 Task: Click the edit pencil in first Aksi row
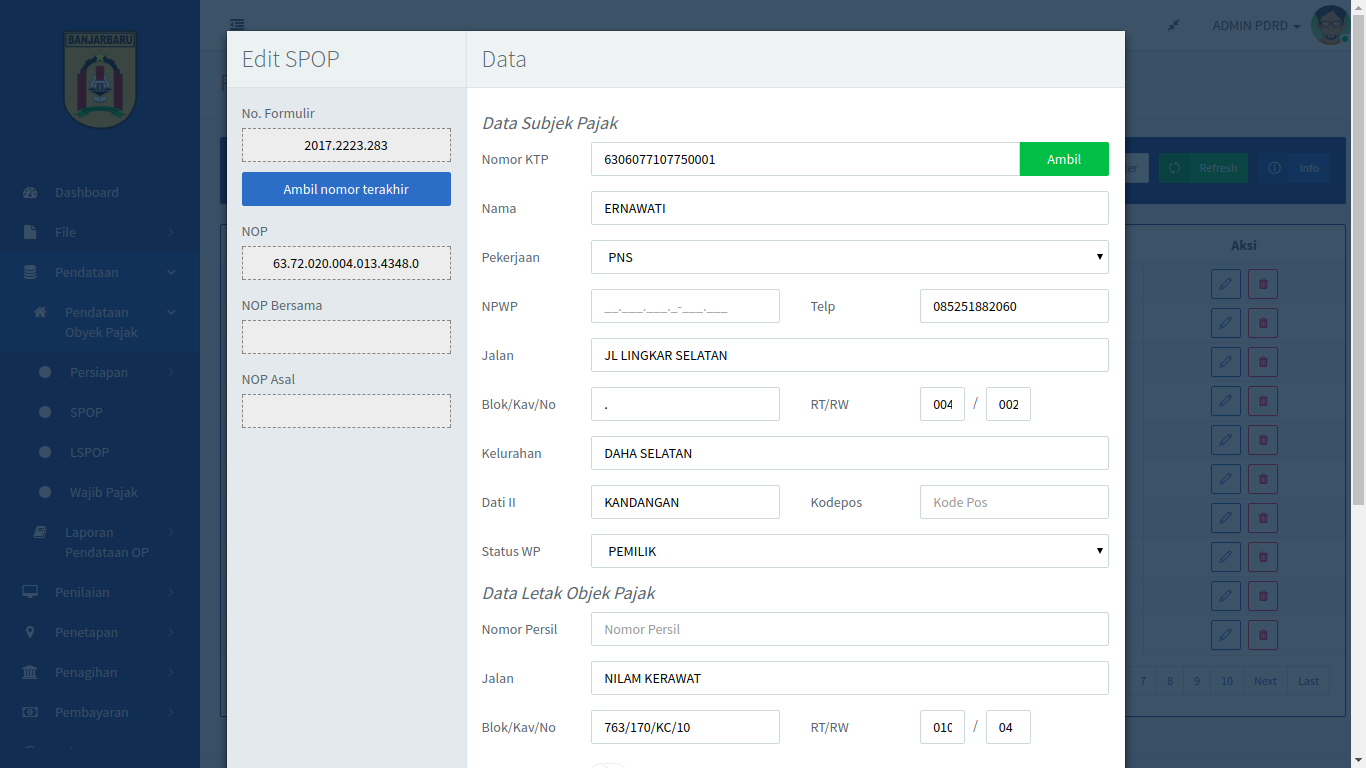[x=1225, y=284]
